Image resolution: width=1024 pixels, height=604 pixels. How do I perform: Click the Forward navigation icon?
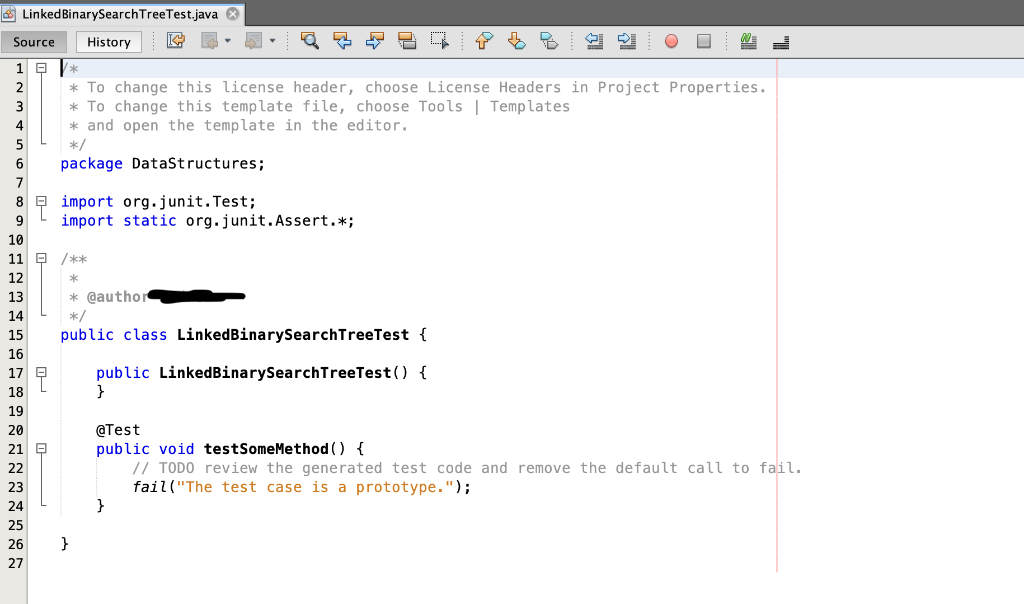253,41
